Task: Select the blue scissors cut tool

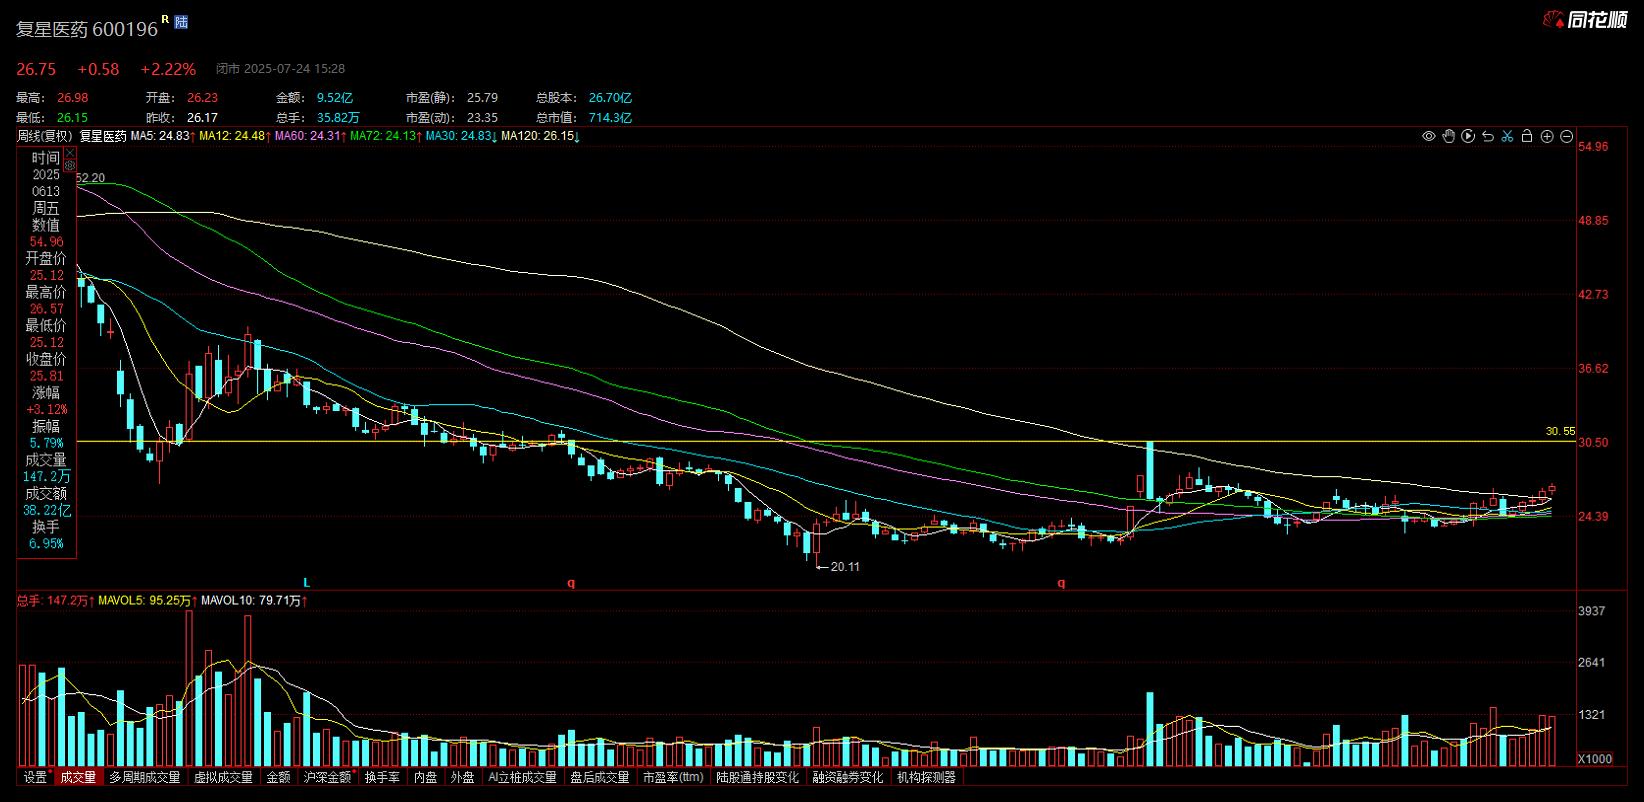Action: point(1507,136)
